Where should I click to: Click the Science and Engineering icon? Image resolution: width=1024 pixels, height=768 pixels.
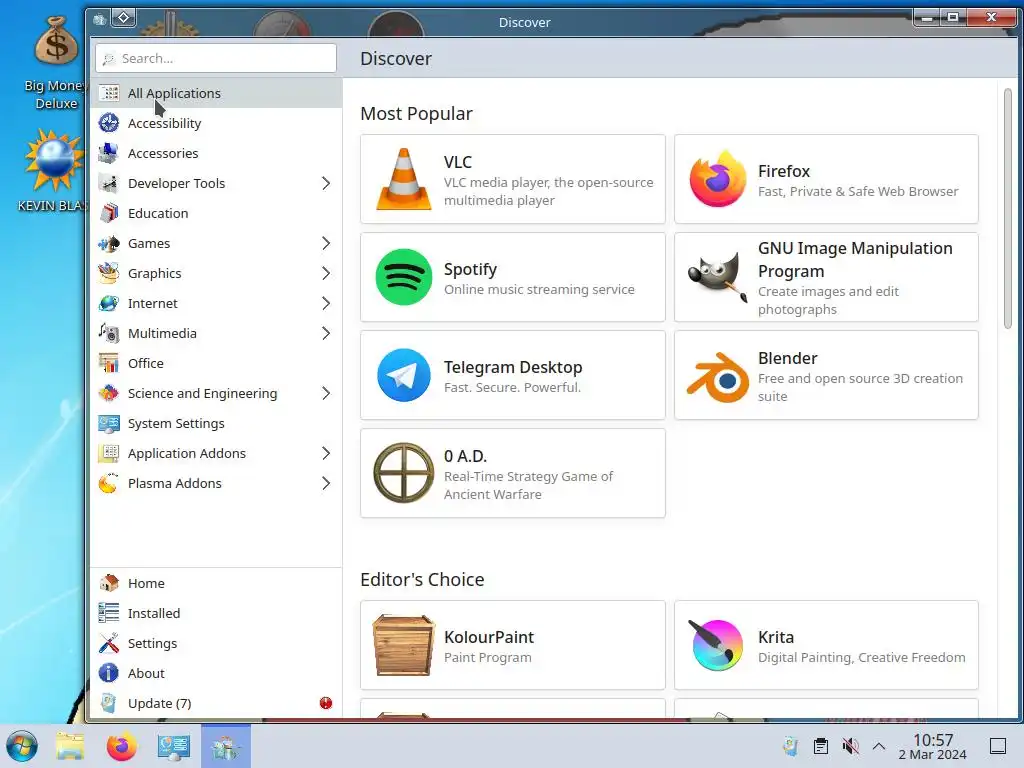108,393
